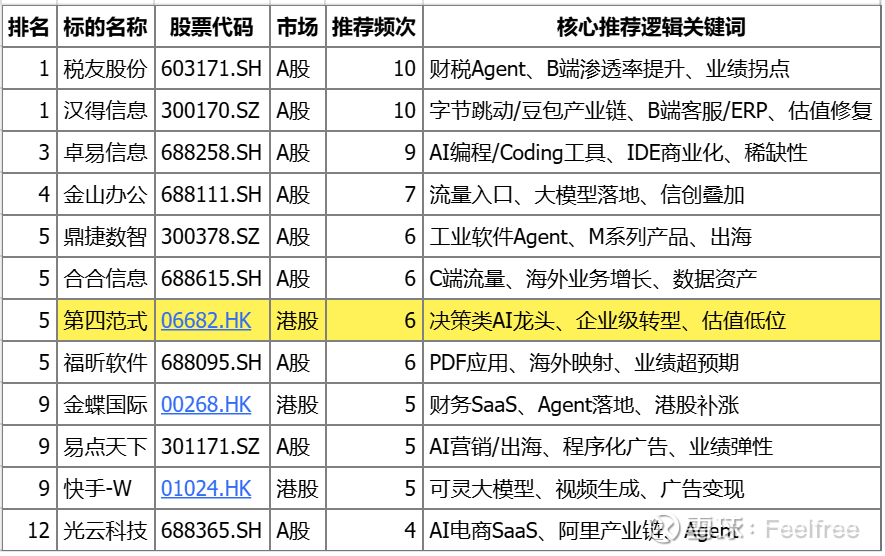Select the 688615.SH code cell
Viewport: 885px width, 556px height.
212,278
